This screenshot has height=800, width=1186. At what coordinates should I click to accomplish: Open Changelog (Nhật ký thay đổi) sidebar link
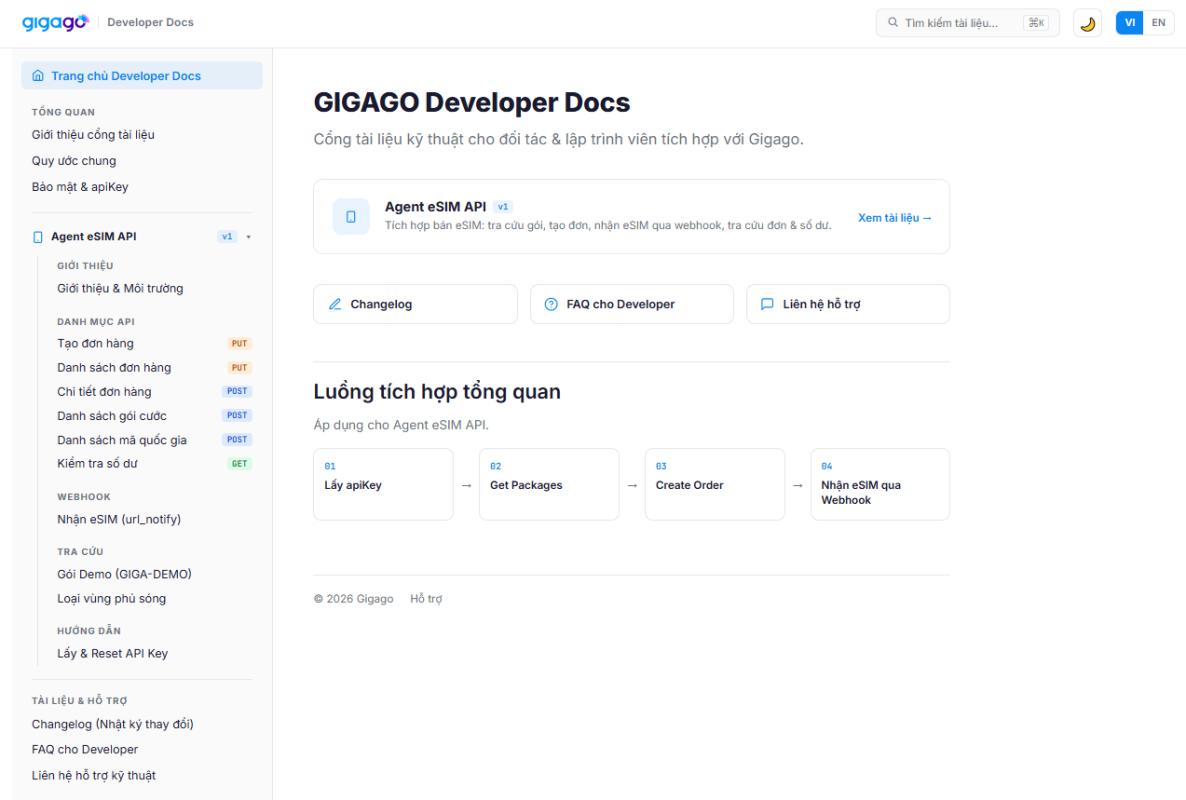113,724
